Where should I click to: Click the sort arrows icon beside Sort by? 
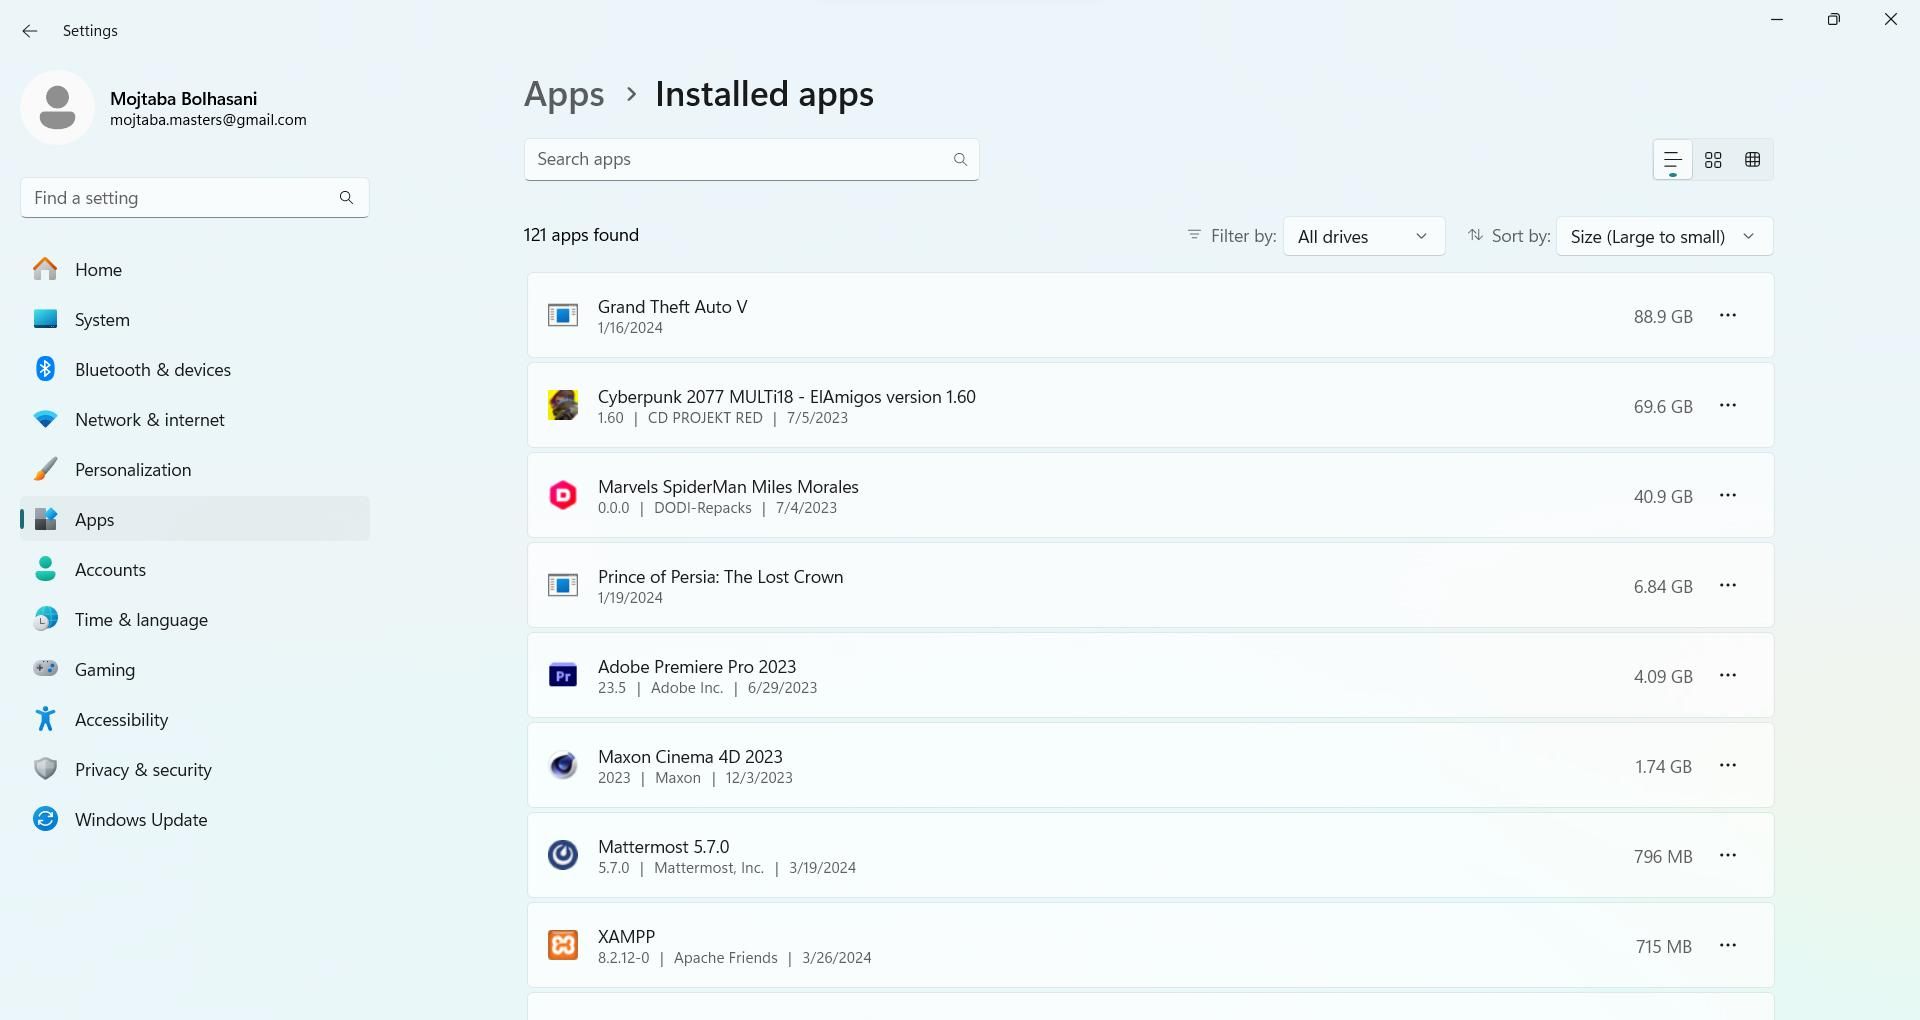1475,235
